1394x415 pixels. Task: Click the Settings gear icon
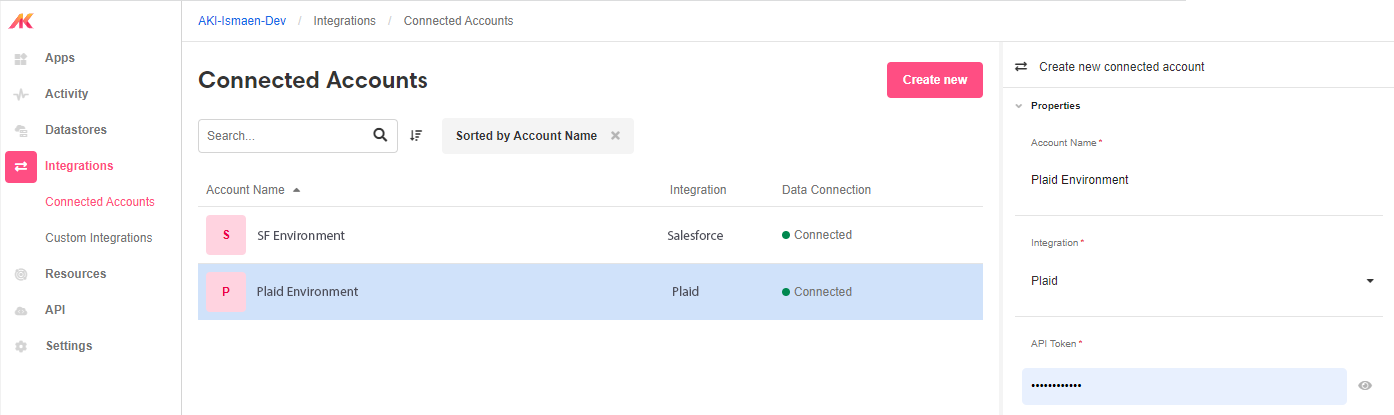[x=20, y=347]
